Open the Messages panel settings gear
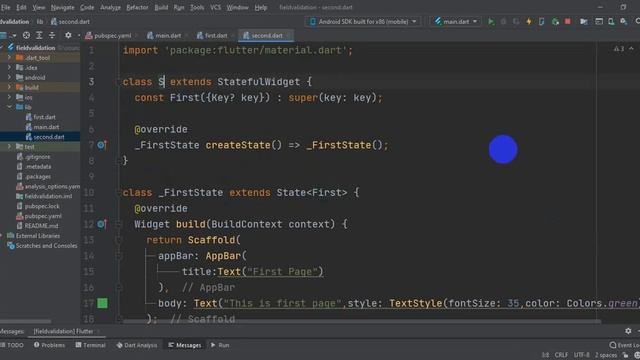This screenshot has height=360, width=640. (628, 331)
